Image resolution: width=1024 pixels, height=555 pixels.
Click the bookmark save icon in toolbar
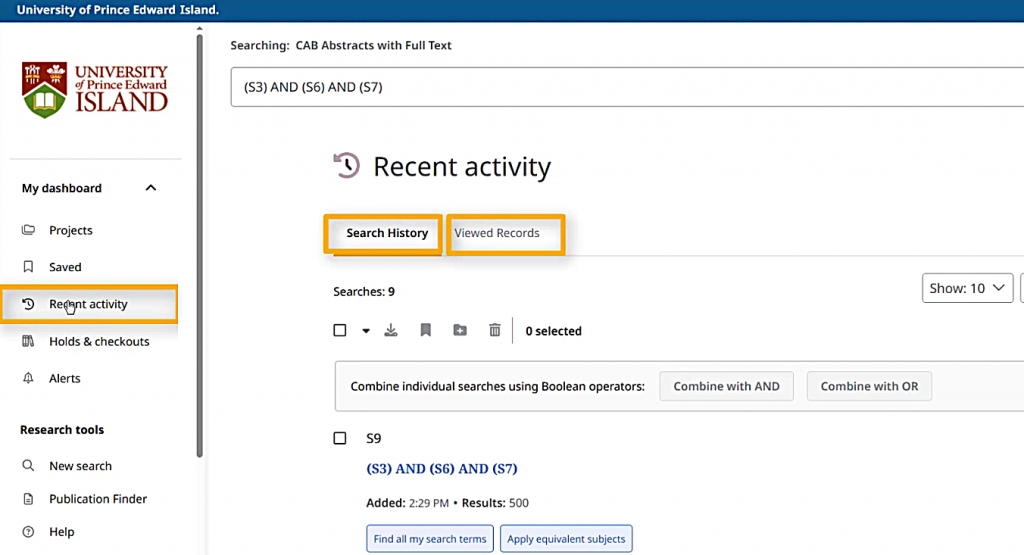click(x=425, y=330)
